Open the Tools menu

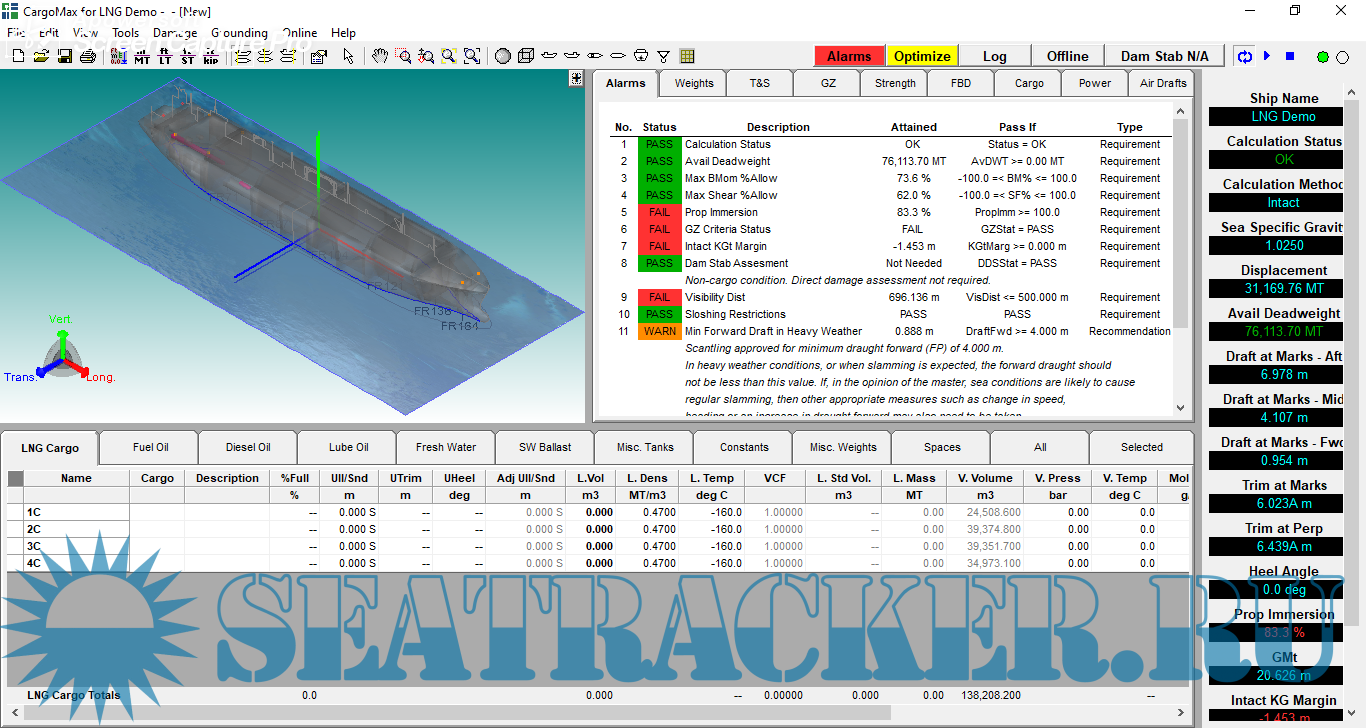(125, 33)
